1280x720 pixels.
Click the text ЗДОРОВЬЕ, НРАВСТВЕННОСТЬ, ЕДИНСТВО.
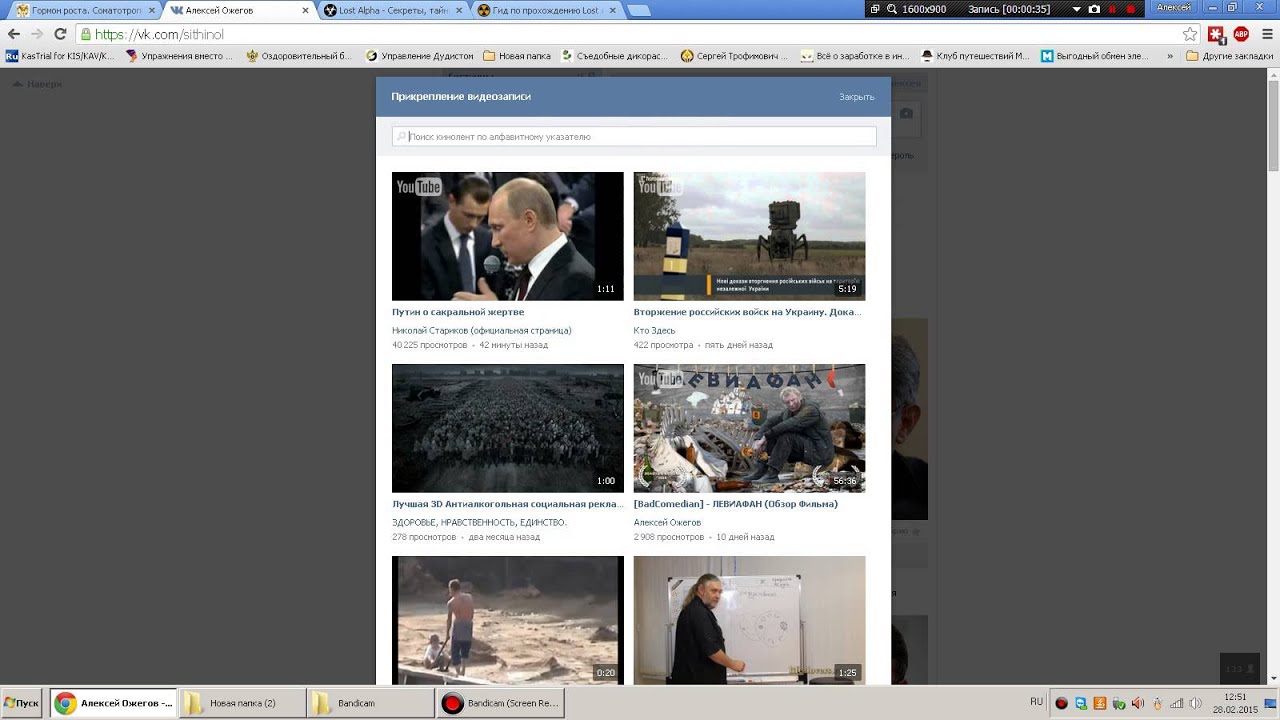480,522
